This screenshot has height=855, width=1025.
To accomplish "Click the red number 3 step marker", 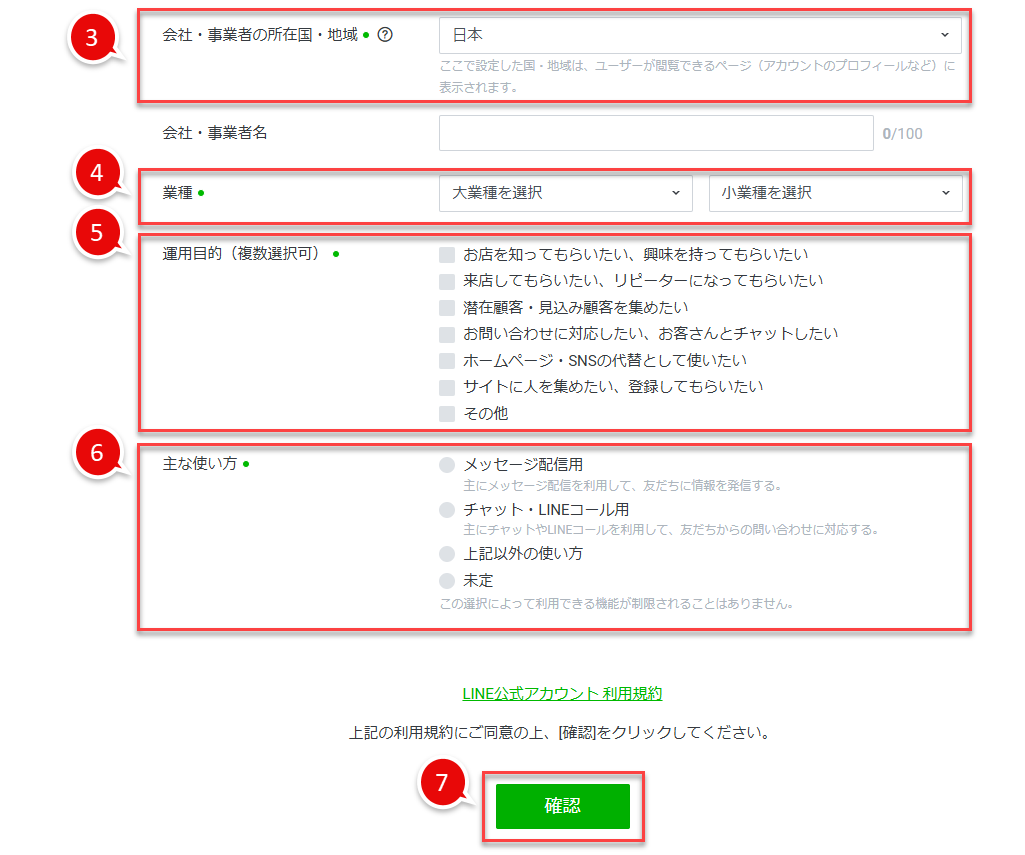I will 91,38.
